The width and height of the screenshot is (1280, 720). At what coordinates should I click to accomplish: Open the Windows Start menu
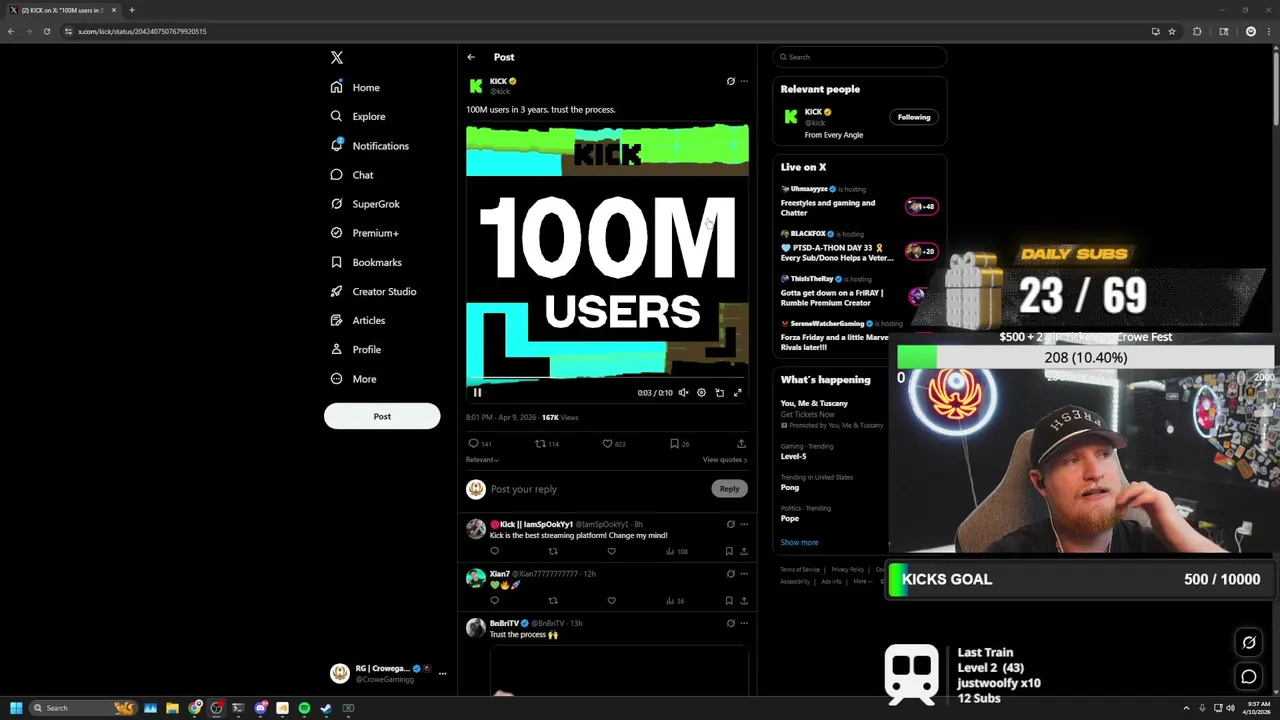coord(16,708)
